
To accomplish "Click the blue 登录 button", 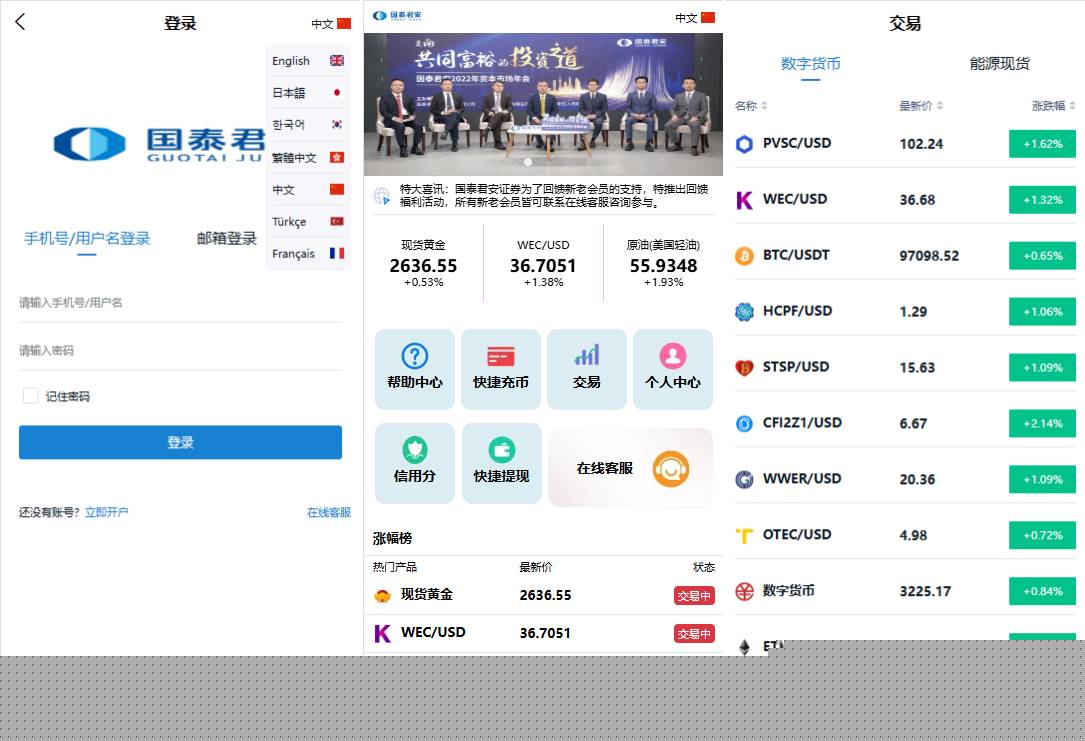I will [181, 442].
